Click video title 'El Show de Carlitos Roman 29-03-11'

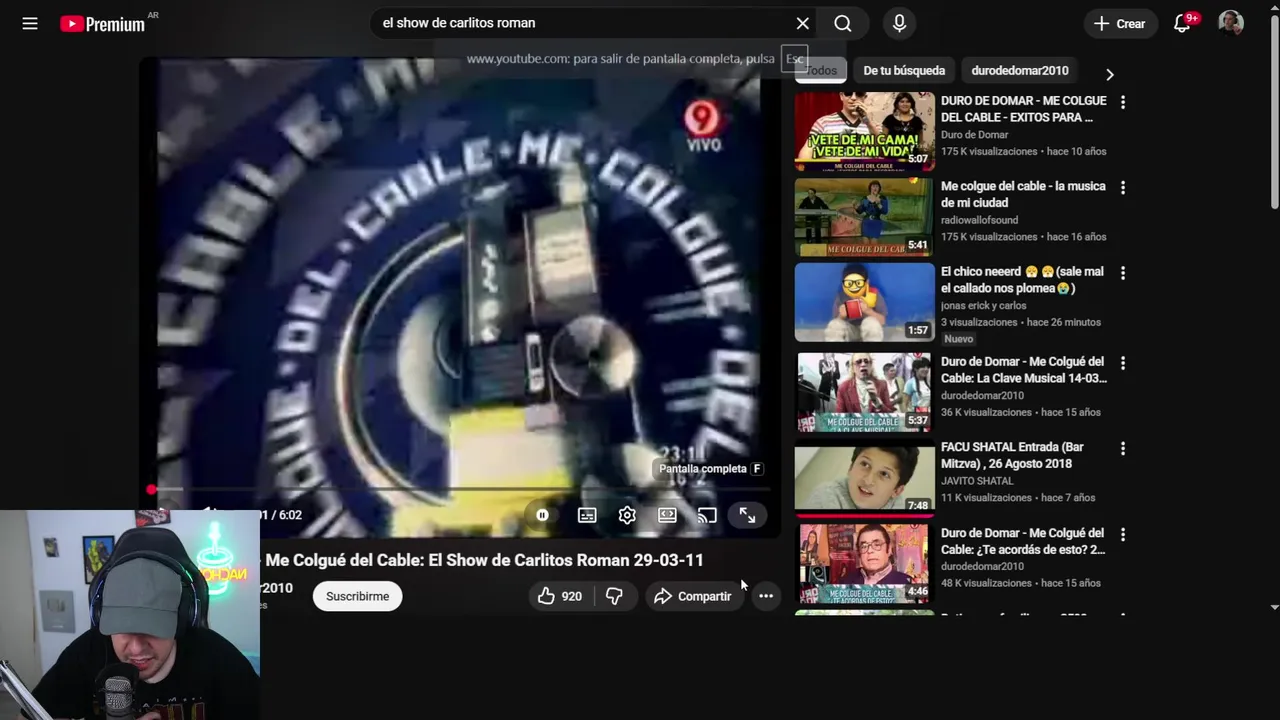coord(566,560)
